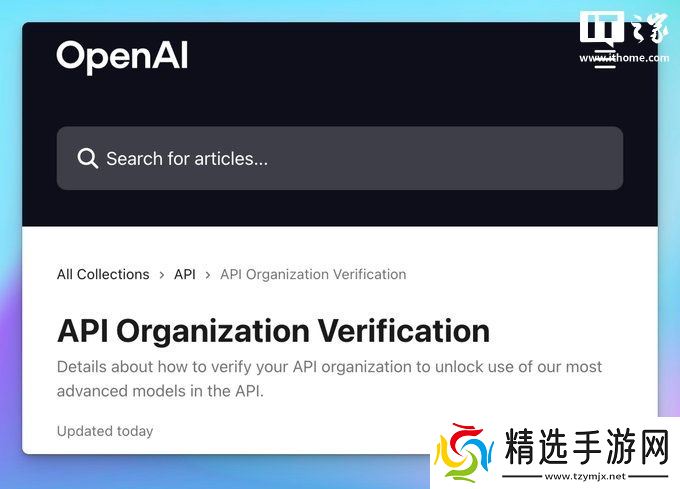680x489 pixels.
Task: Open the hamburger menu icon
Action: click(x=605, y=59)
